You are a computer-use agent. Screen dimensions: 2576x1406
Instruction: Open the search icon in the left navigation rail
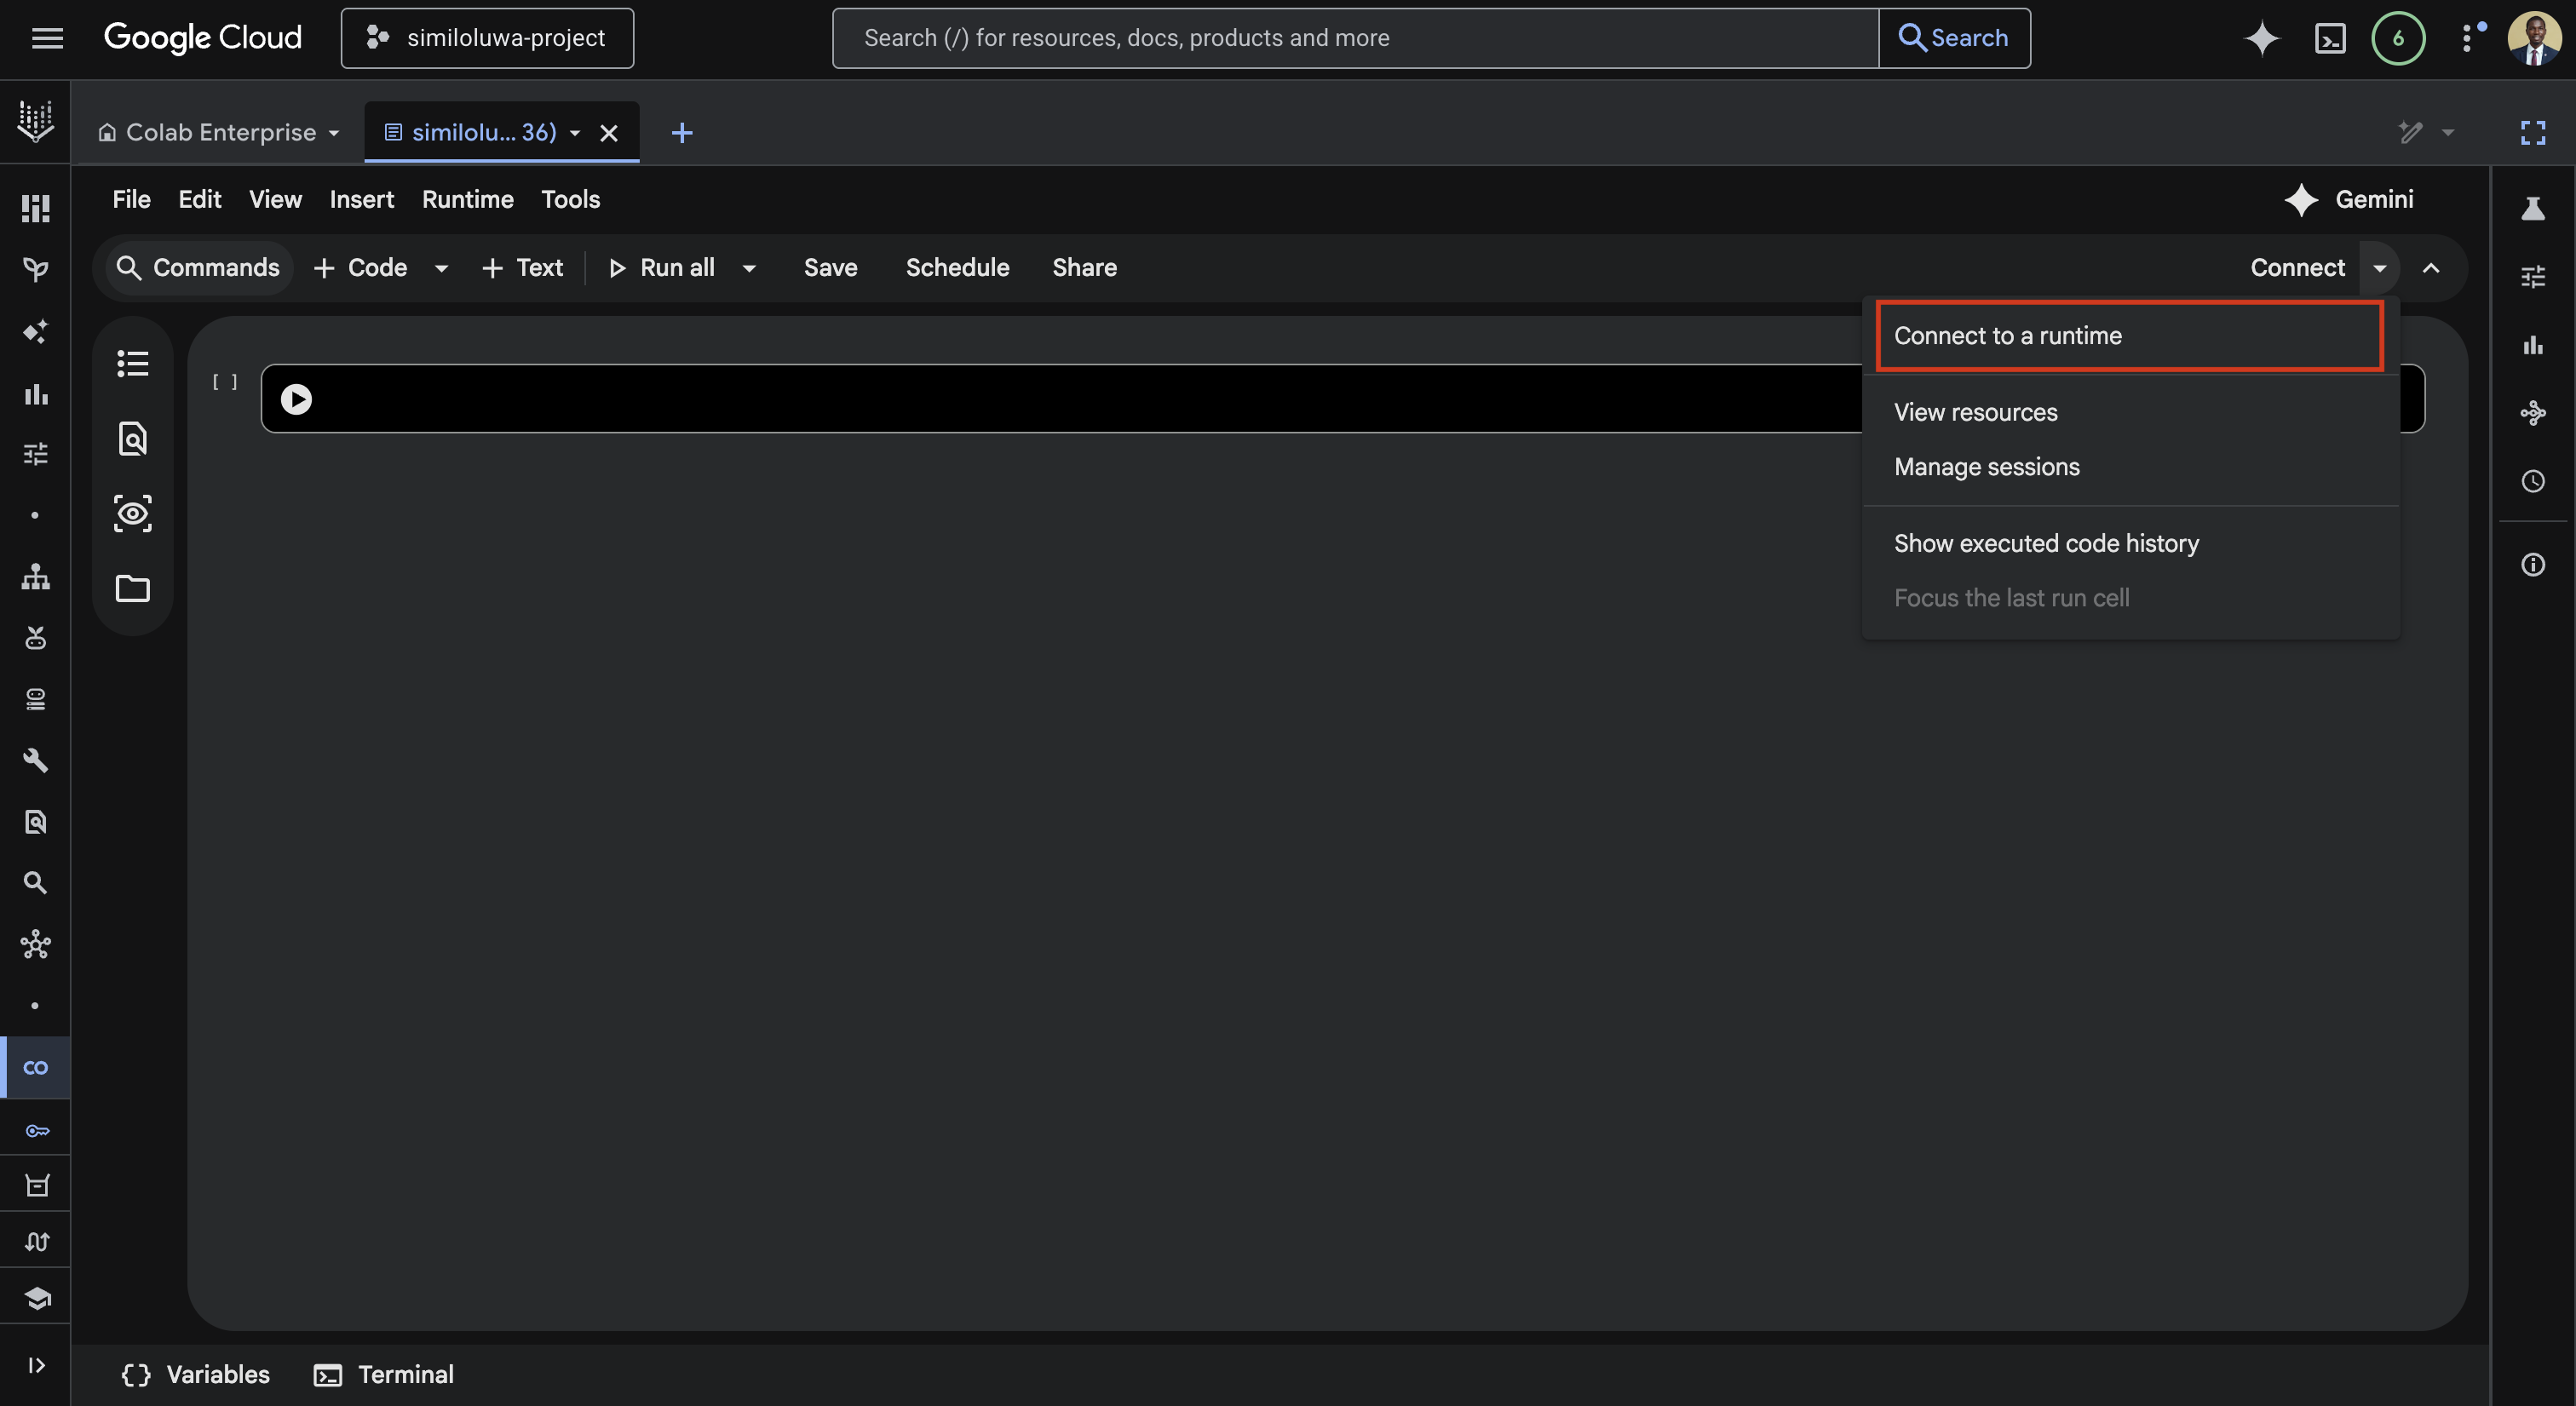coord(36,882)
